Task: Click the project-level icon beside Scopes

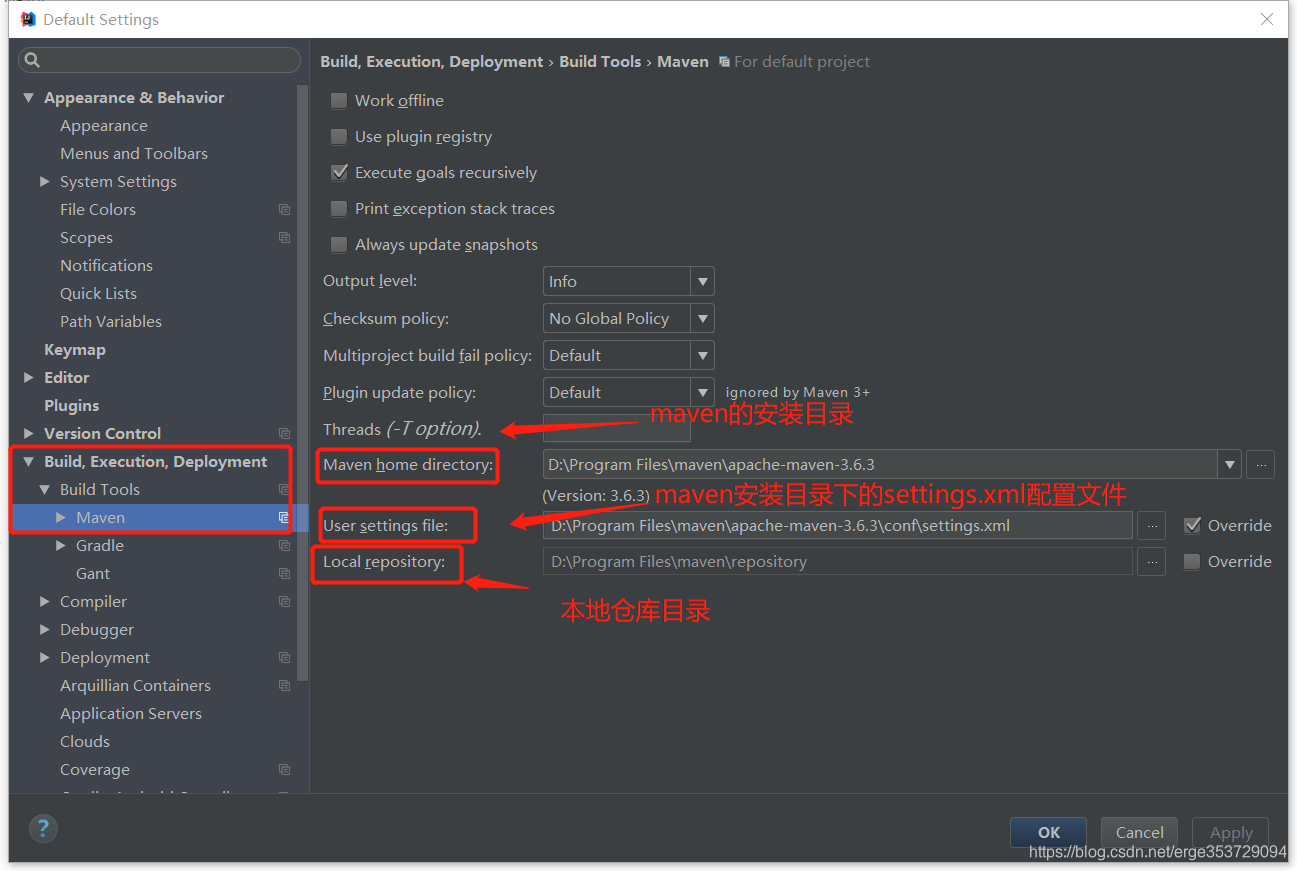Action: point(285,238)
